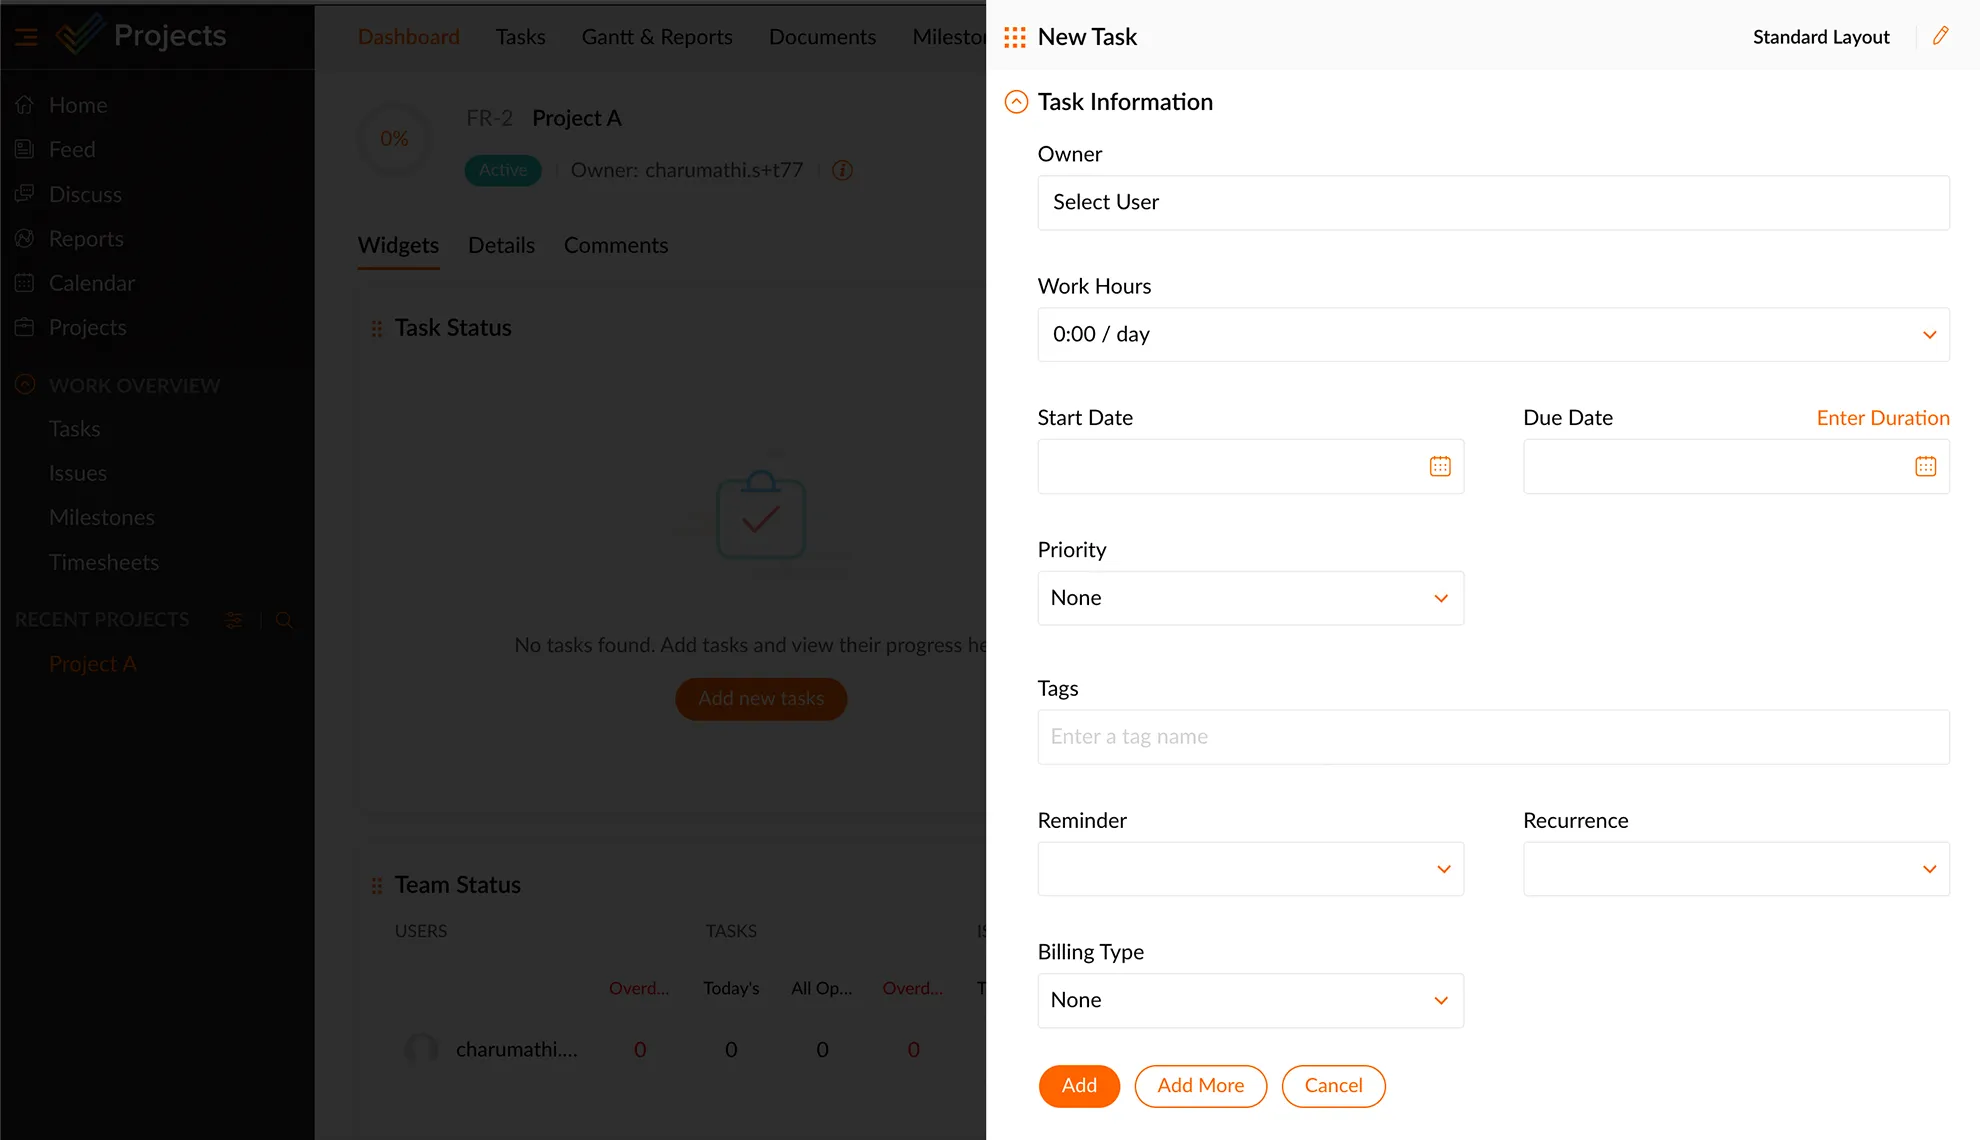Click the info icon next to Project A owner
Screen dimensions: 1980x1140
(844, 170)
